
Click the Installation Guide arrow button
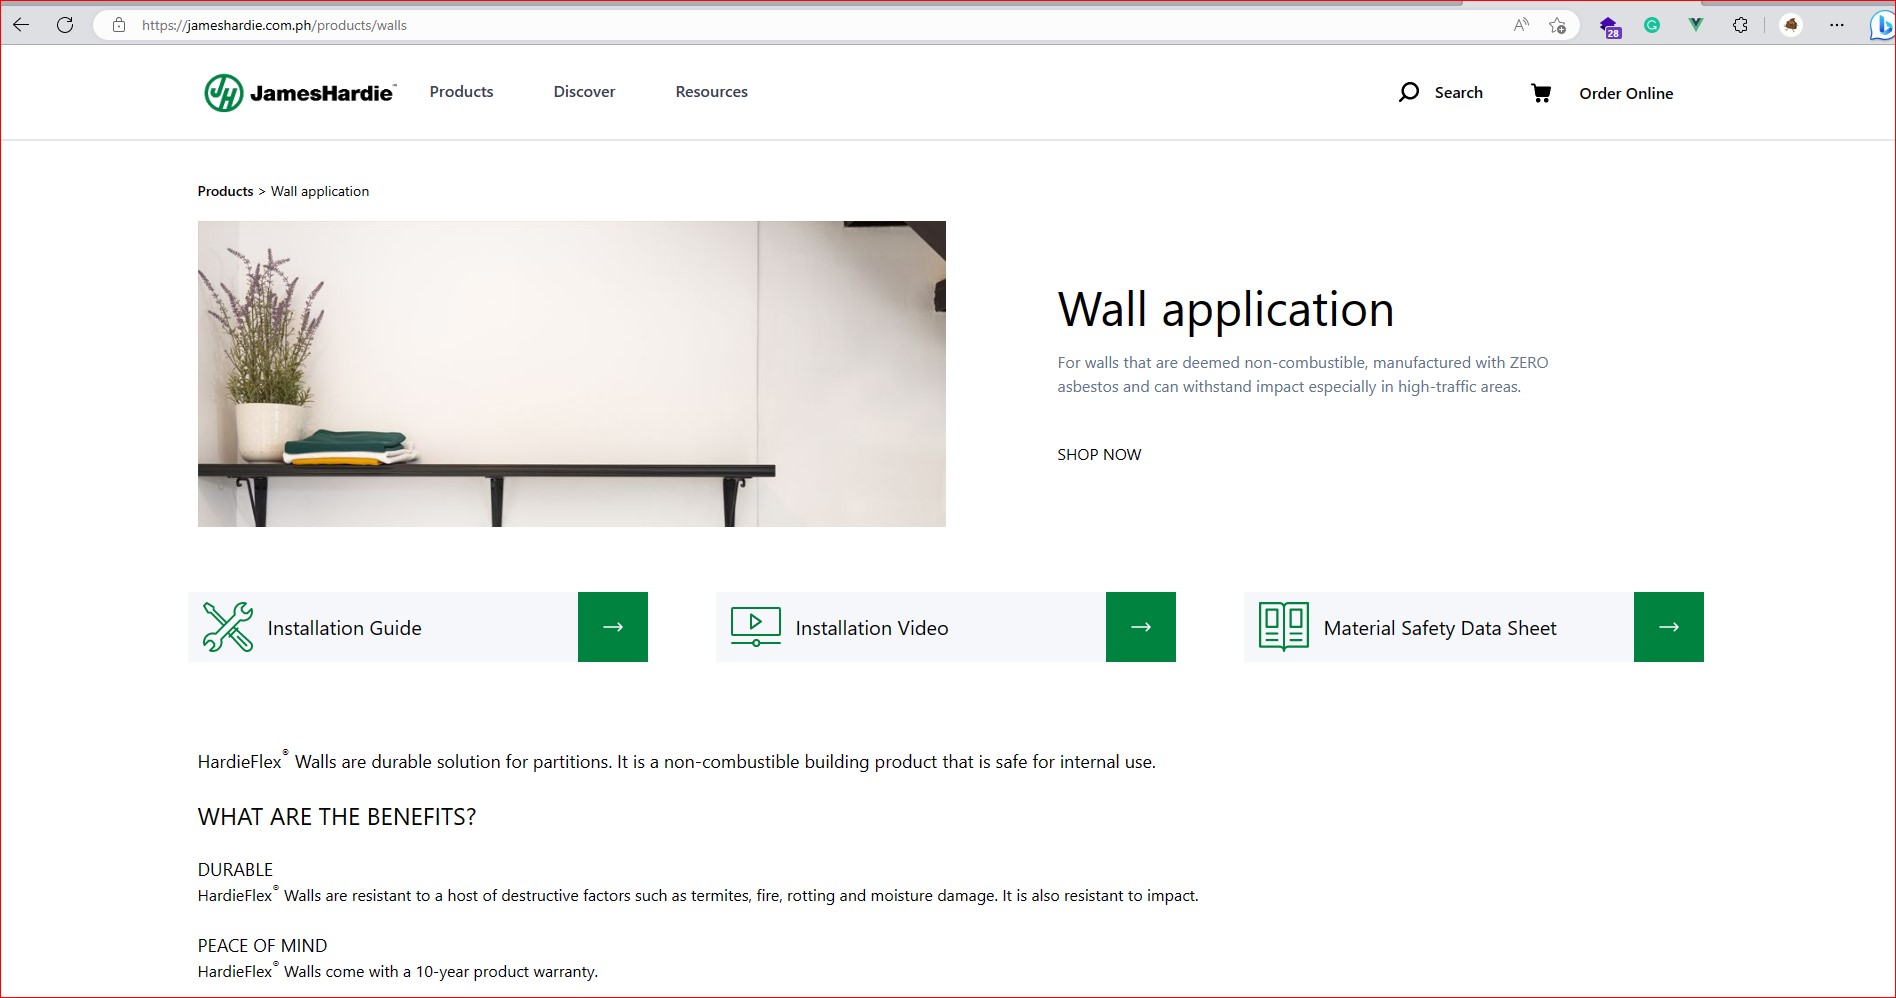613,627
